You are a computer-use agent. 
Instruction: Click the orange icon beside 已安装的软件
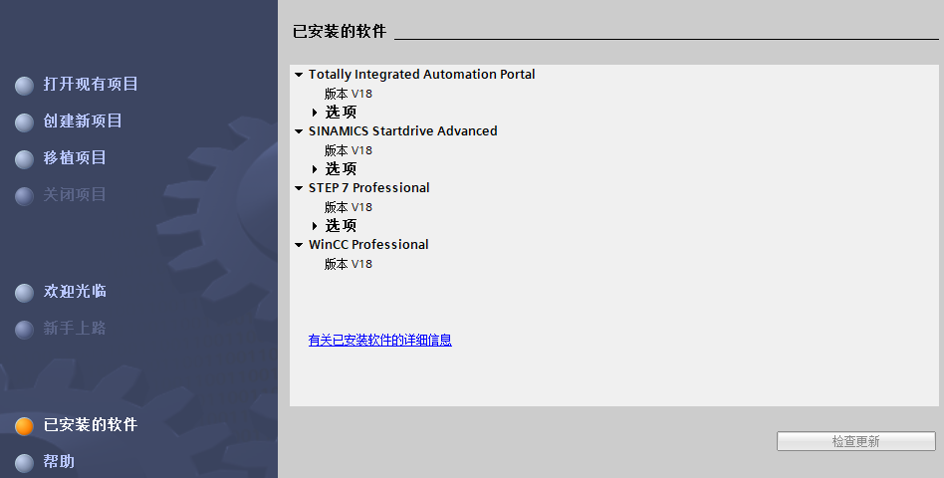coord(24,426)
